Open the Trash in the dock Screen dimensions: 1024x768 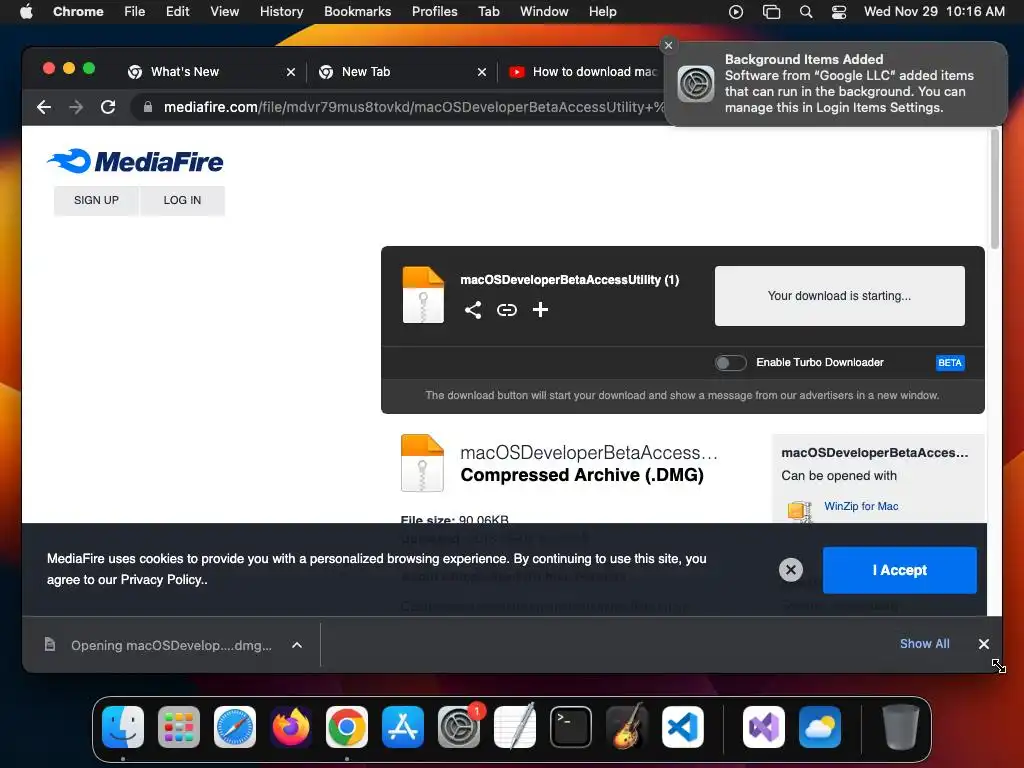(x=901, y=727)
